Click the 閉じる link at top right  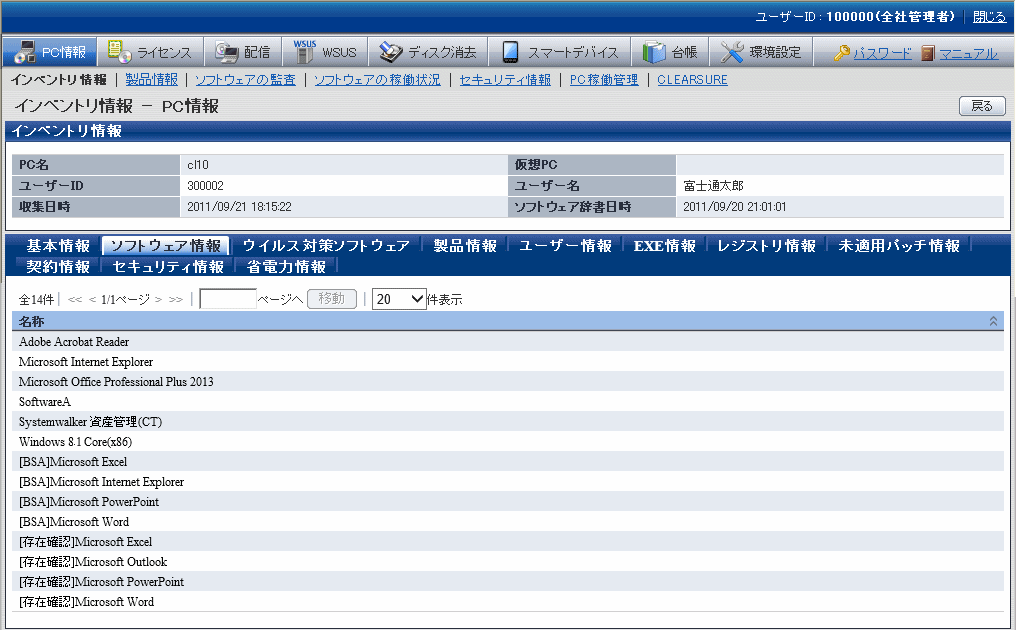tap(989, 17)
